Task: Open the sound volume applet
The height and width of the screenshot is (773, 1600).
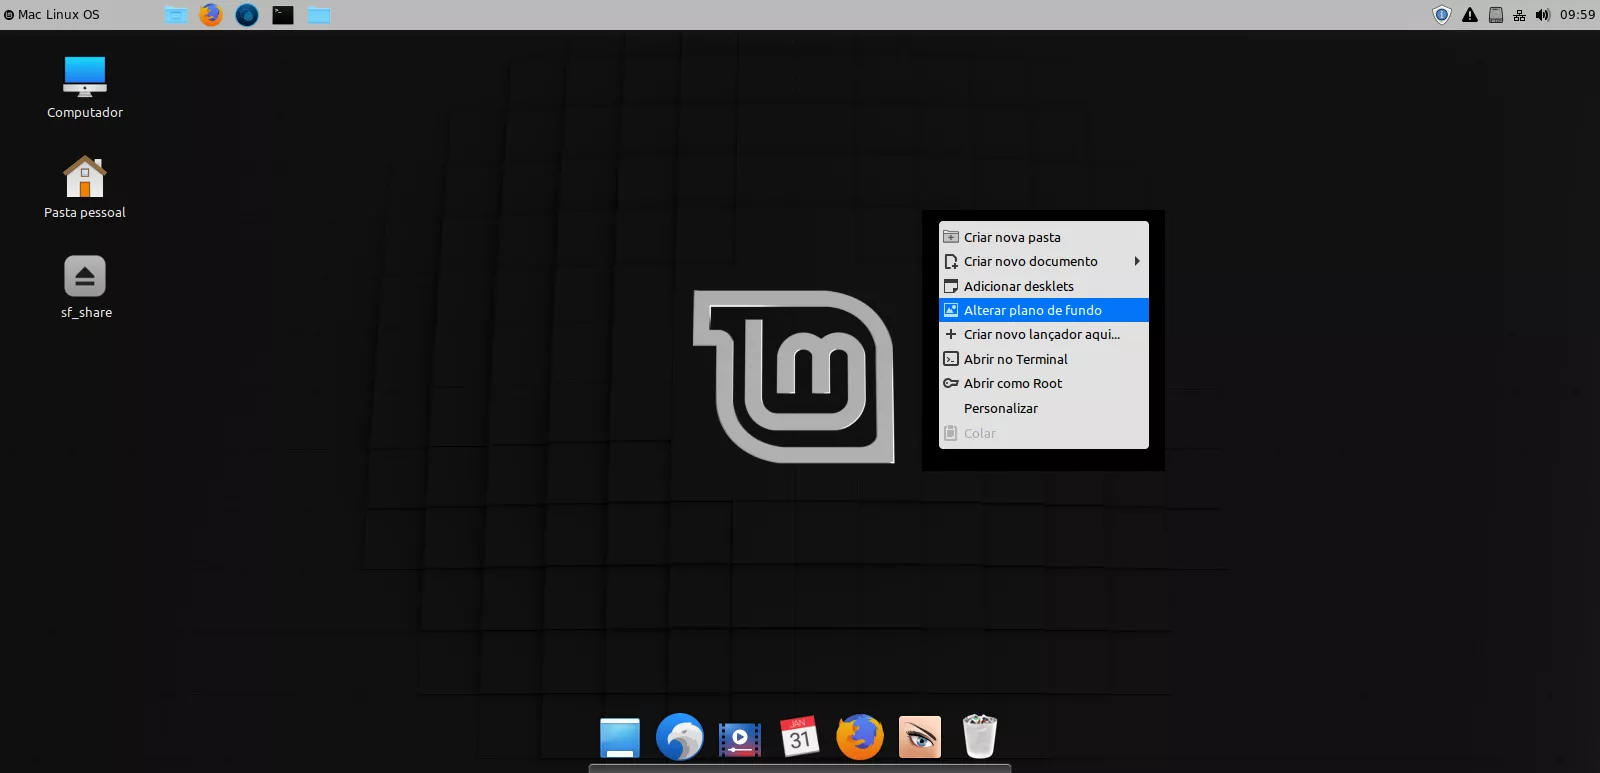Action: click(x=1543, y=15)
